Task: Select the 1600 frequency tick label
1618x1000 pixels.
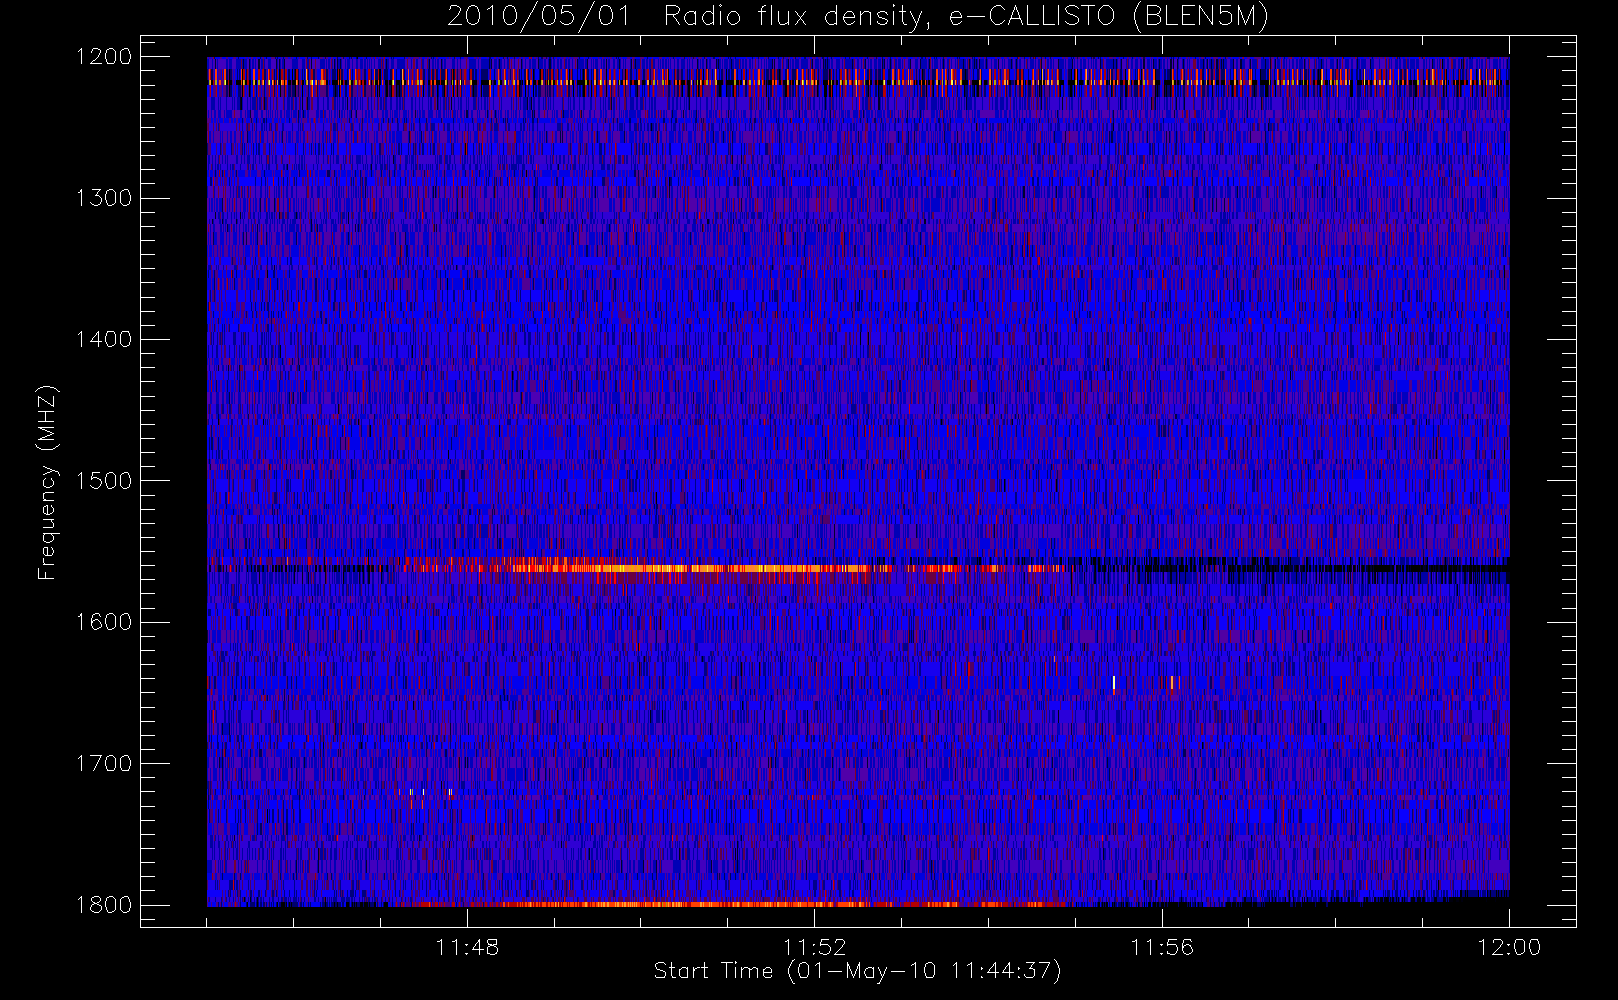Action: click(104, 622)
